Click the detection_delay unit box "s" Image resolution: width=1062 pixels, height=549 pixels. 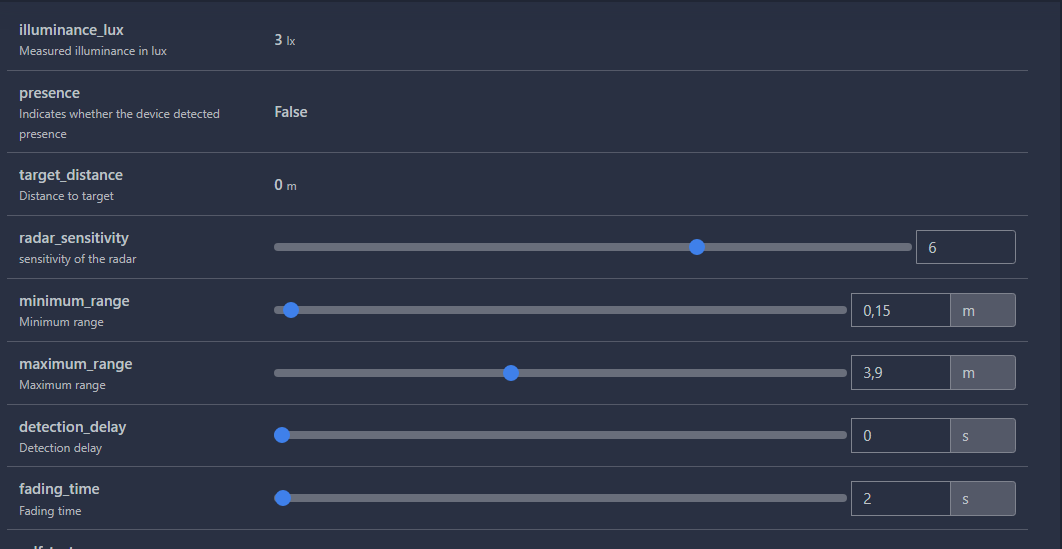(982, 436)
